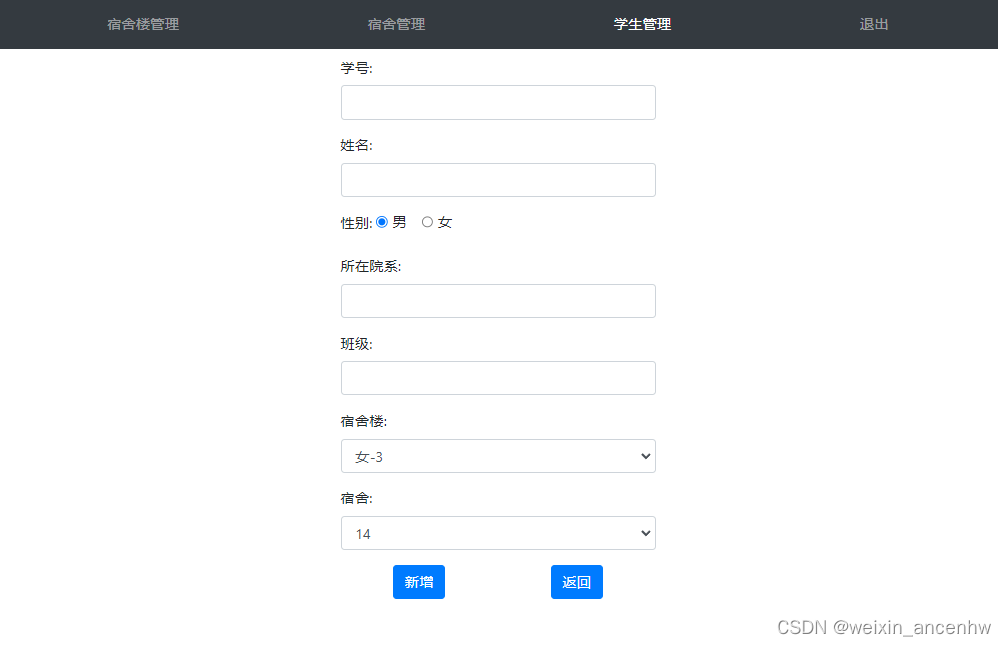Open the 宿舍楼 dropdown showing 女-3

pos(498,455)
